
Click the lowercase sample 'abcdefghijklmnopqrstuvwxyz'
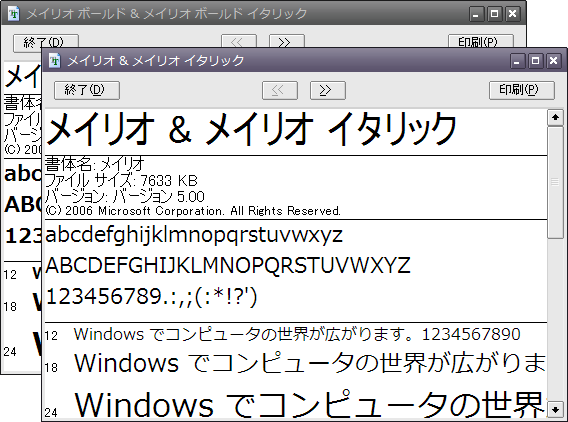[x=194, y=235]
